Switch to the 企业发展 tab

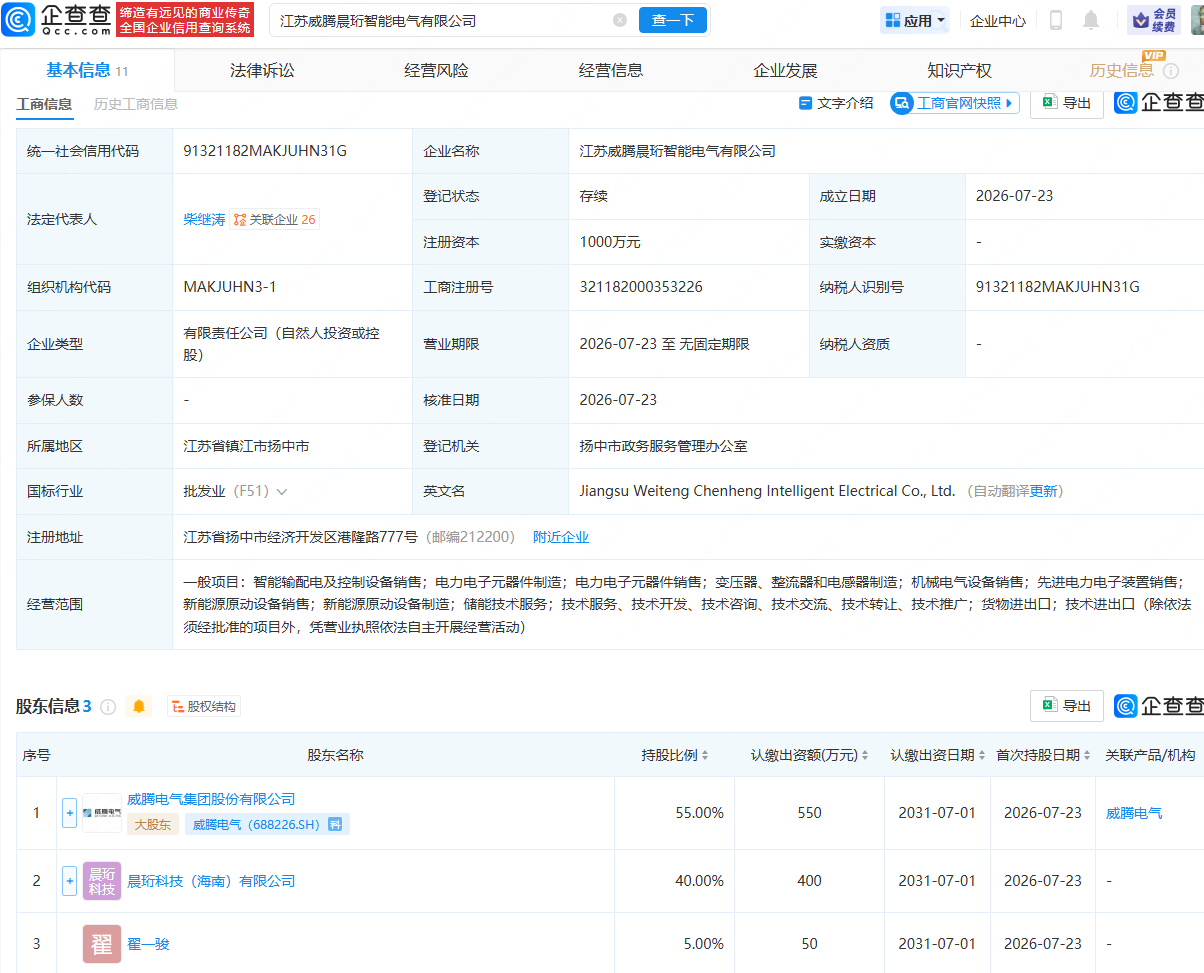coord(785,70)
